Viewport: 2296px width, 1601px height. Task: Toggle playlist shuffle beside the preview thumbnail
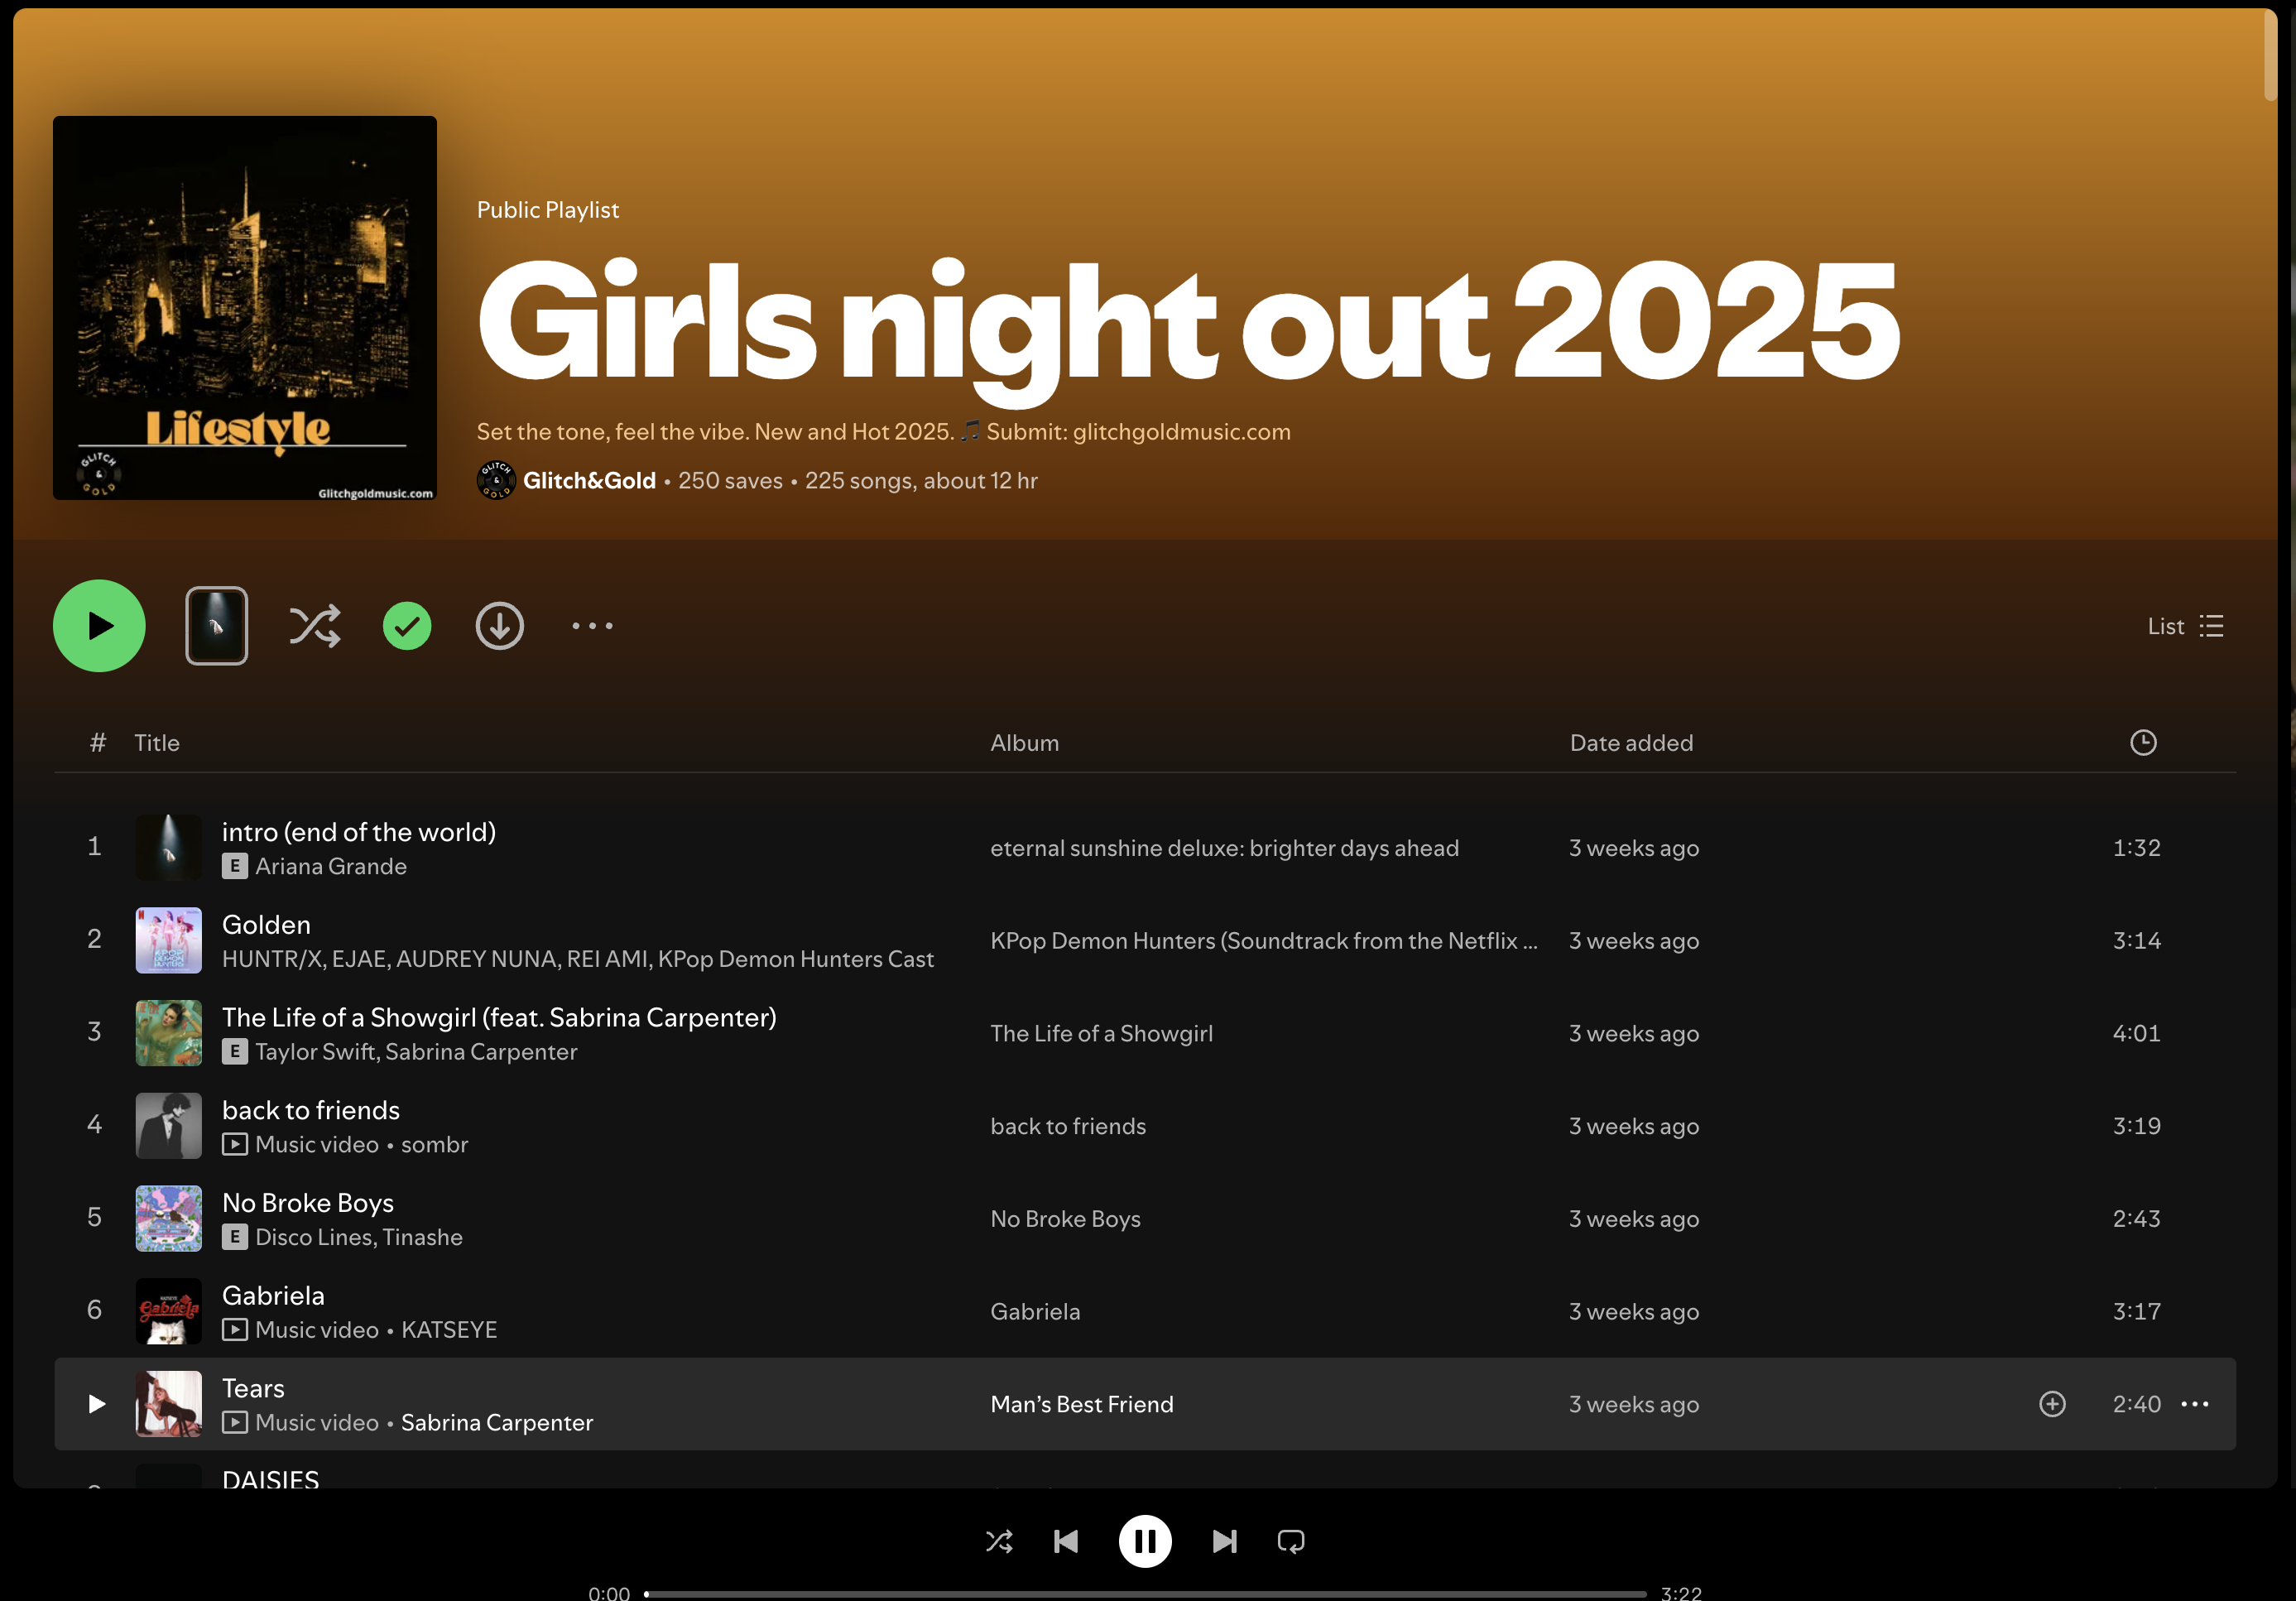point(314,626)
